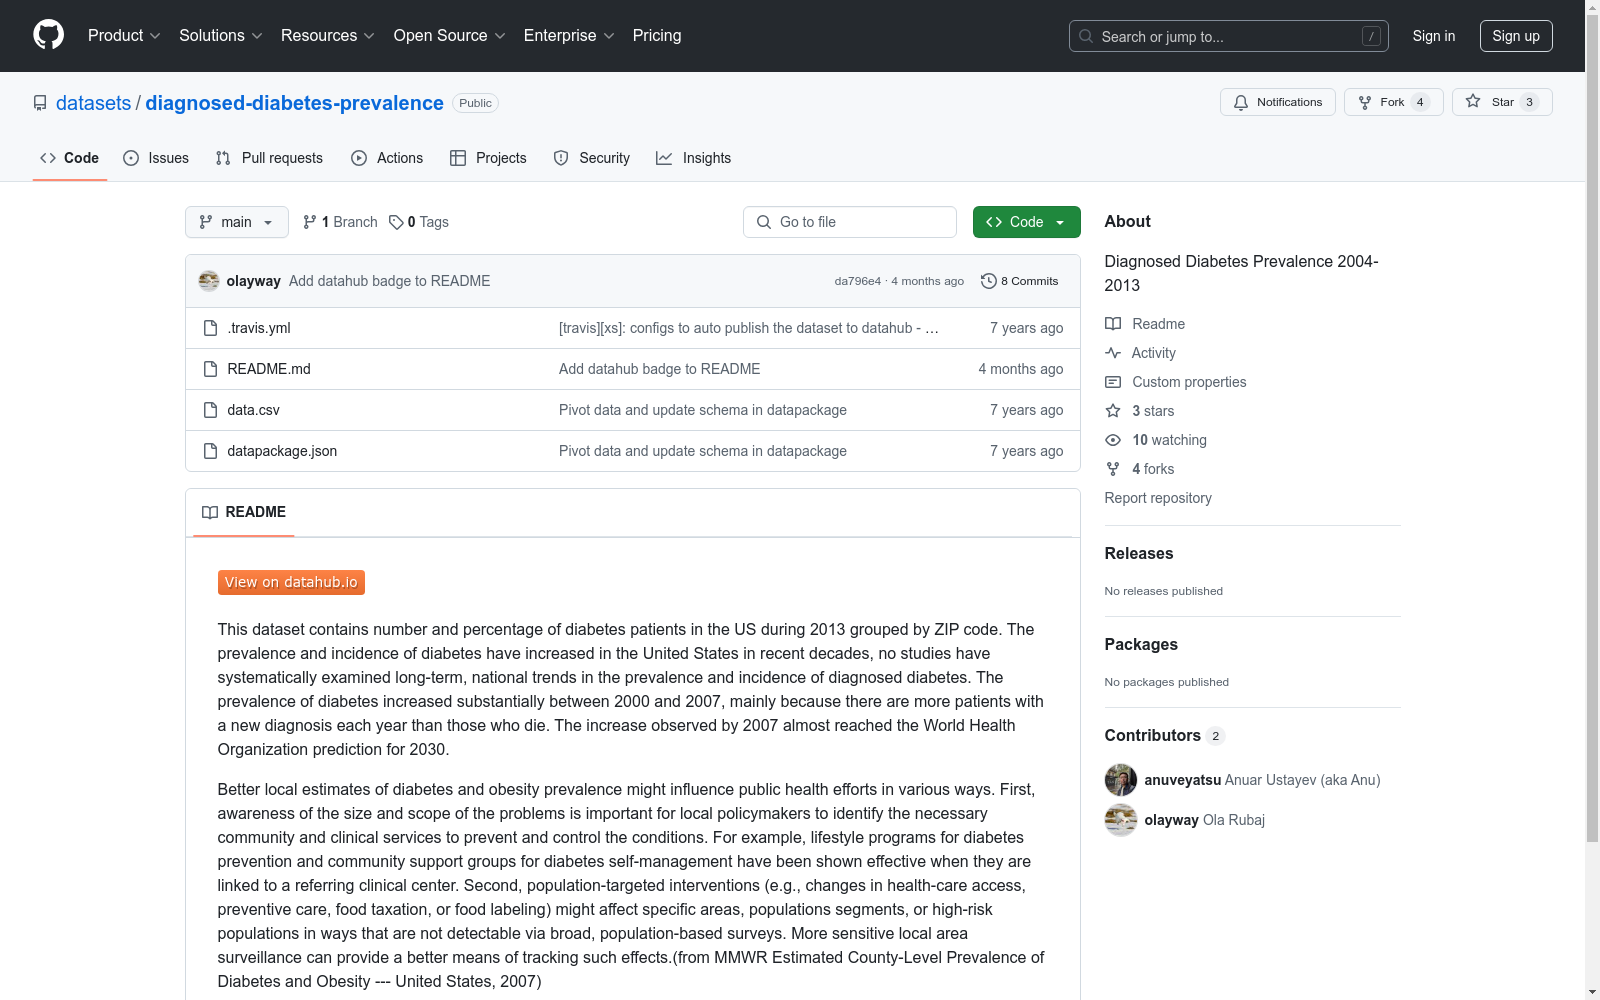Open the Issues tab
This screenshot has height=1000, width=1600.
pos(156,158)
